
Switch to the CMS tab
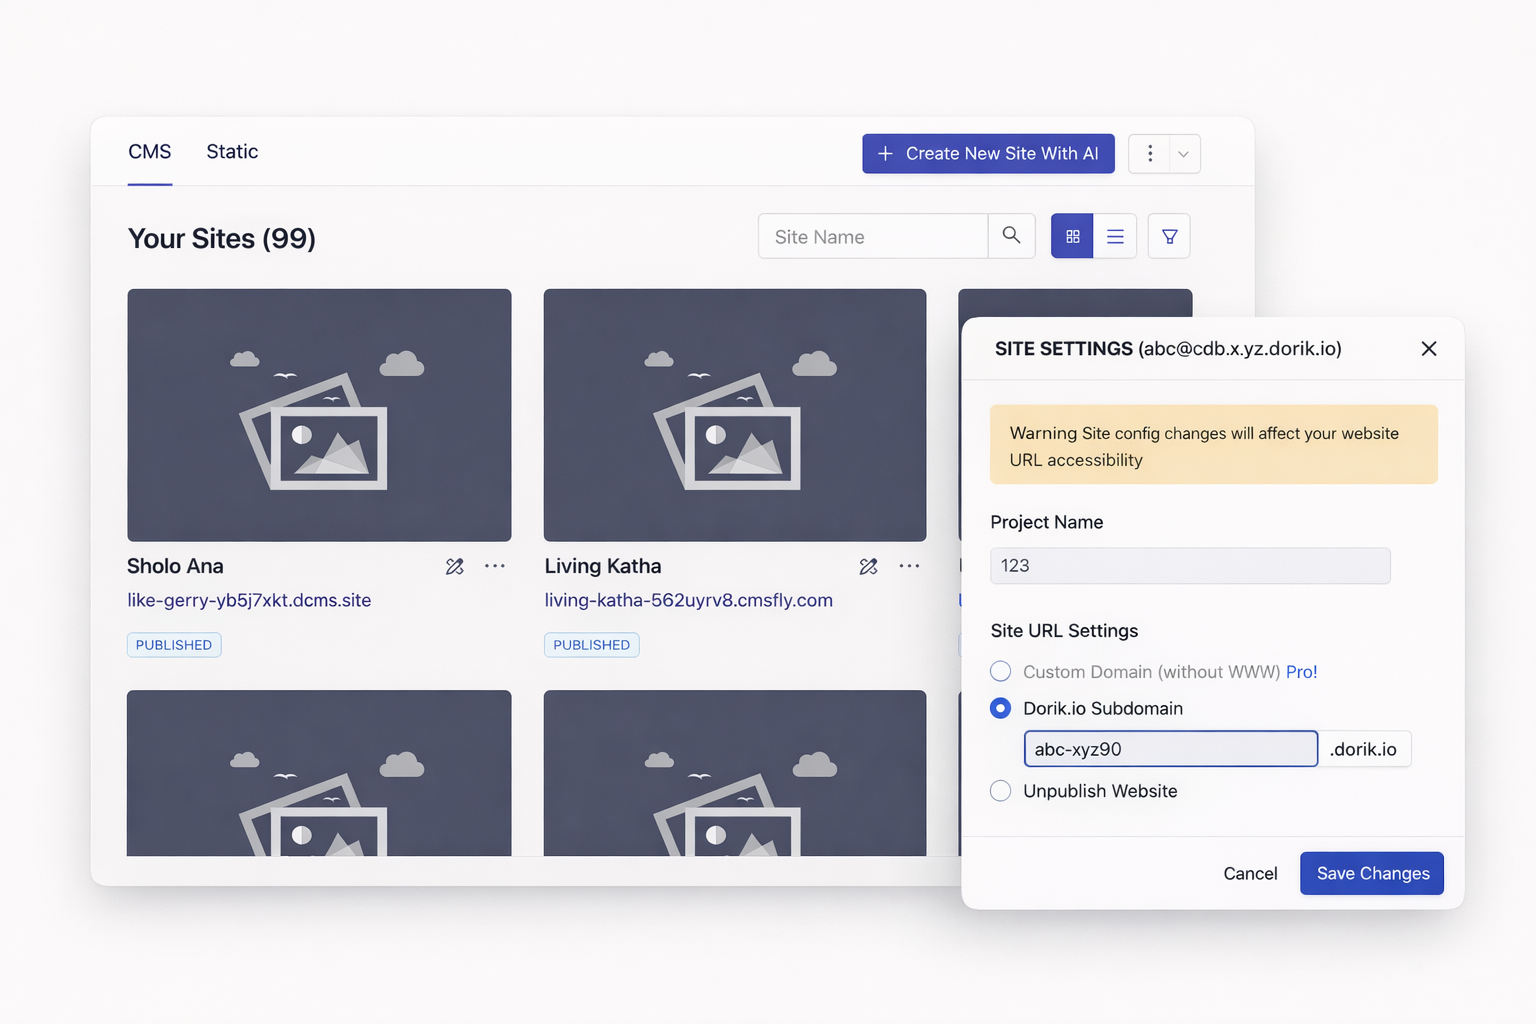click(150, 152)
